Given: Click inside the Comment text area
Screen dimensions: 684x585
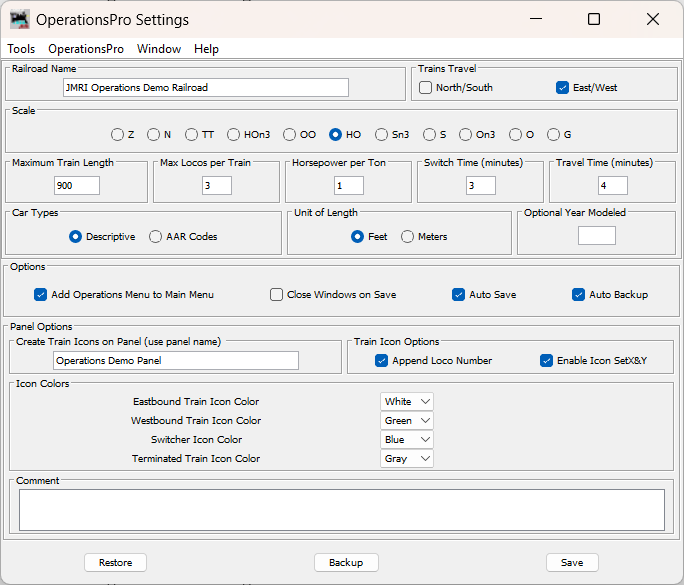Looking at the screenshot, I should (342, 510).
